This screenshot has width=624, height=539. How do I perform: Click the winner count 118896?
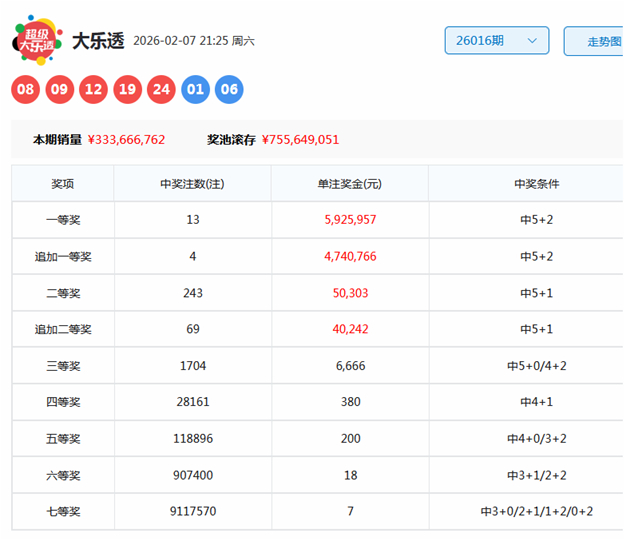[x=193, y=439]
